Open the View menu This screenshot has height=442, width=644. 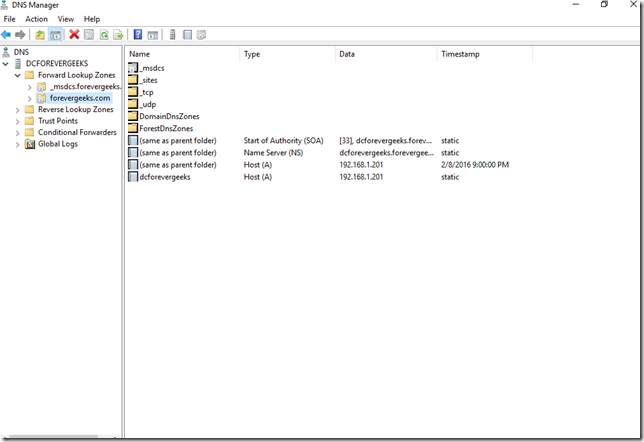pos(66,19)
